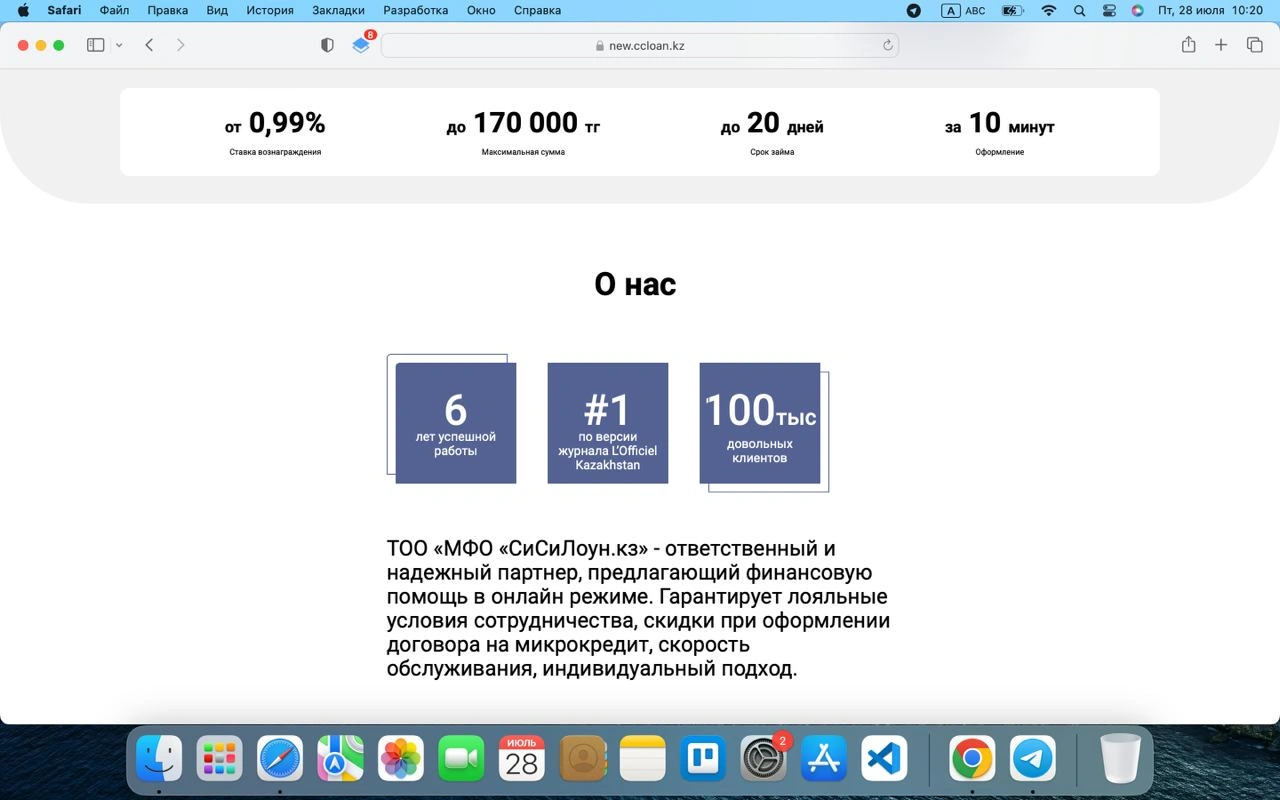The width and height of the screenshot is (1280, 800).
Task: Open the layers extension icon with badge
Action: 362,44
